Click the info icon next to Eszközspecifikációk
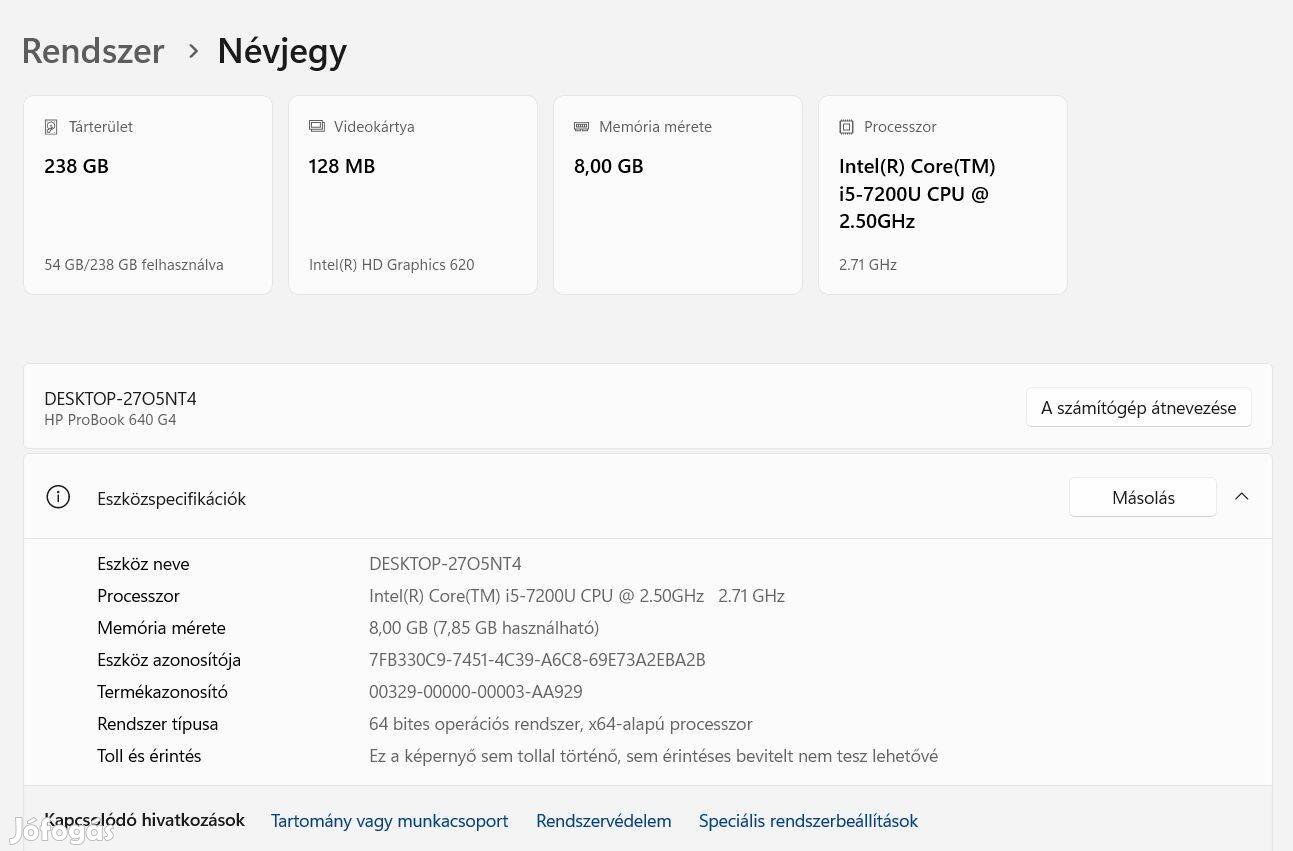The image size is (1293, 851). pos(58,497)
